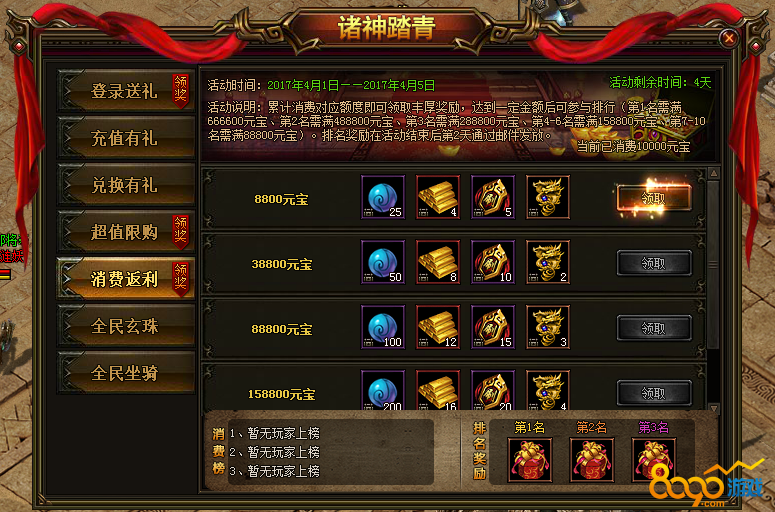Screen dimensions: 775x512
Task: Click 领取 button for 38800元宝 tier
Action: point(653,263)
